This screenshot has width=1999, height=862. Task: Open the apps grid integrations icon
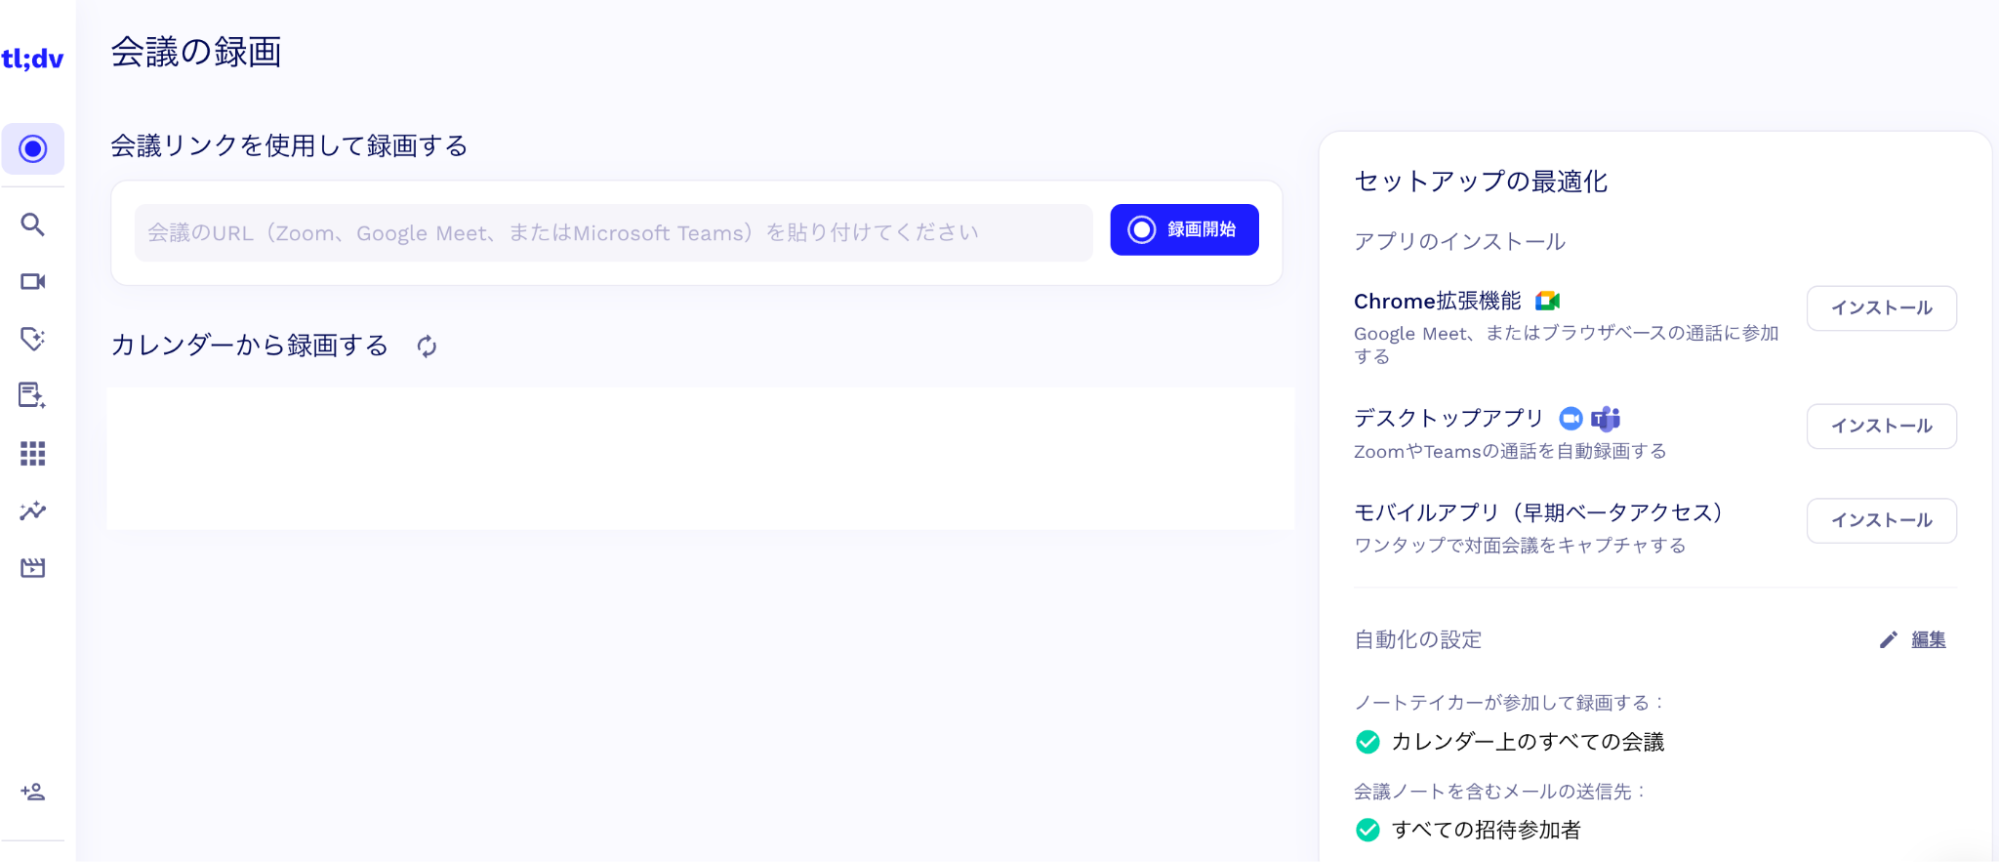coord(33,454)
